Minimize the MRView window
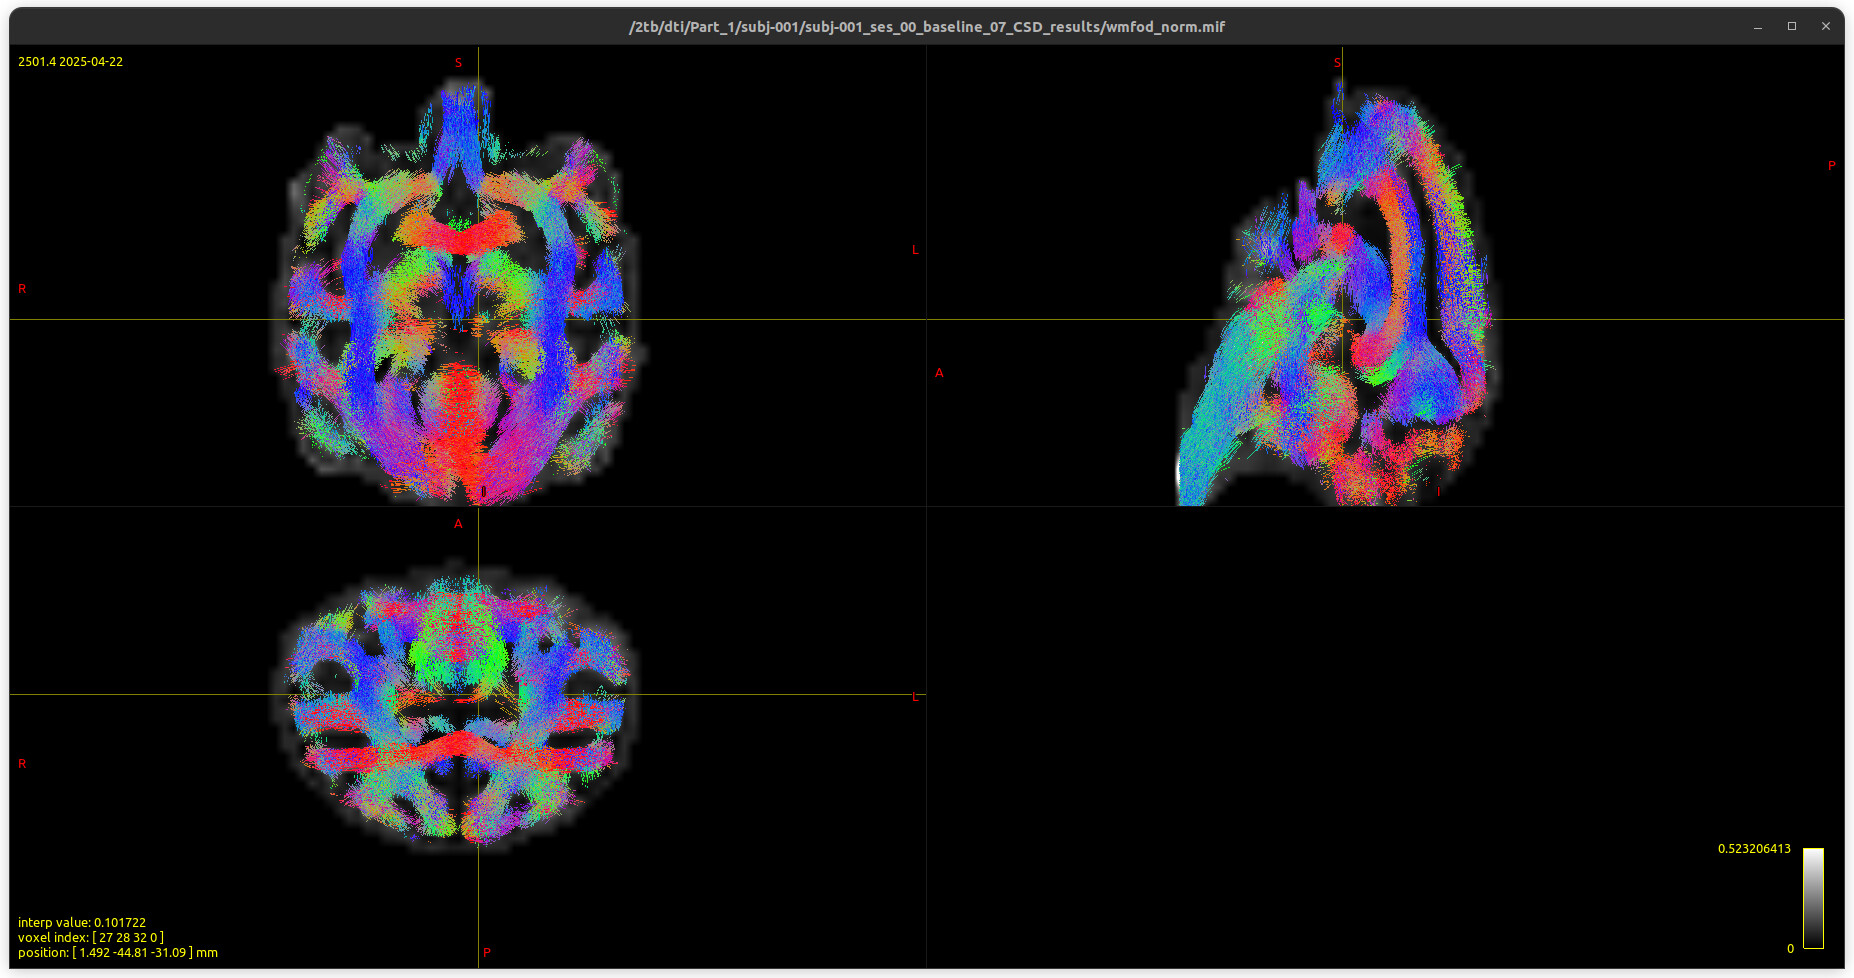Viewport: 1854px width, 978px height. 1757,27
